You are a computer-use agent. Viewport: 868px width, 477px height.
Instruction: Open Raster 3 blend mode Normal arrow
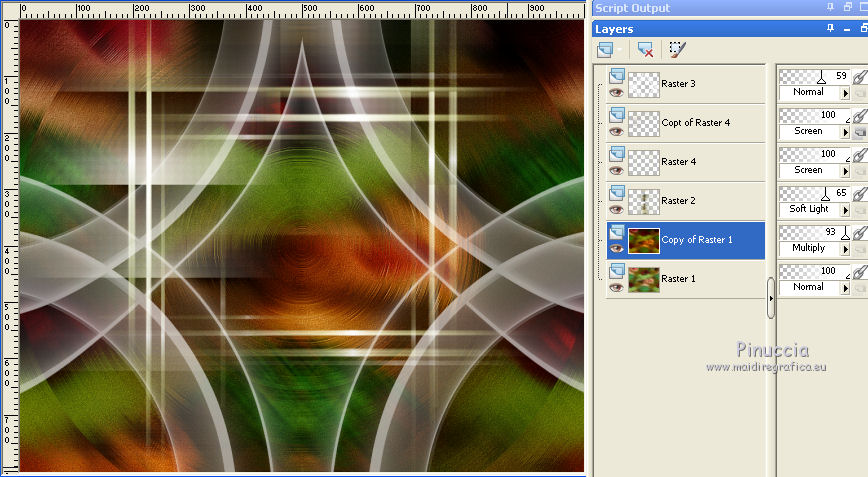(x=845, y=94)
